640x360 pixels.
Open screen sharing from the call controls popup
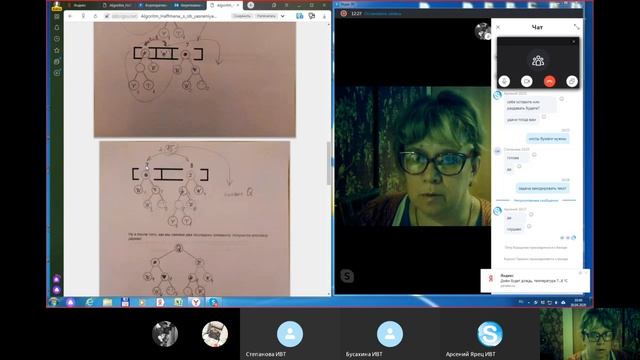(572, 81)
